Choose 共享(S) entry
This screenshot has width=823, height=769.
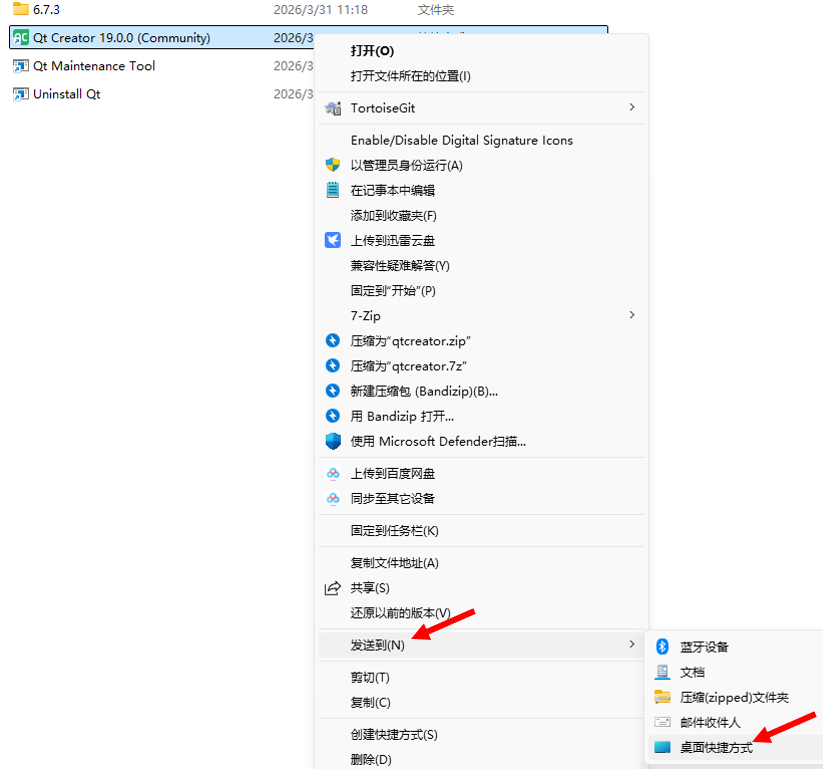coord(370,588)
